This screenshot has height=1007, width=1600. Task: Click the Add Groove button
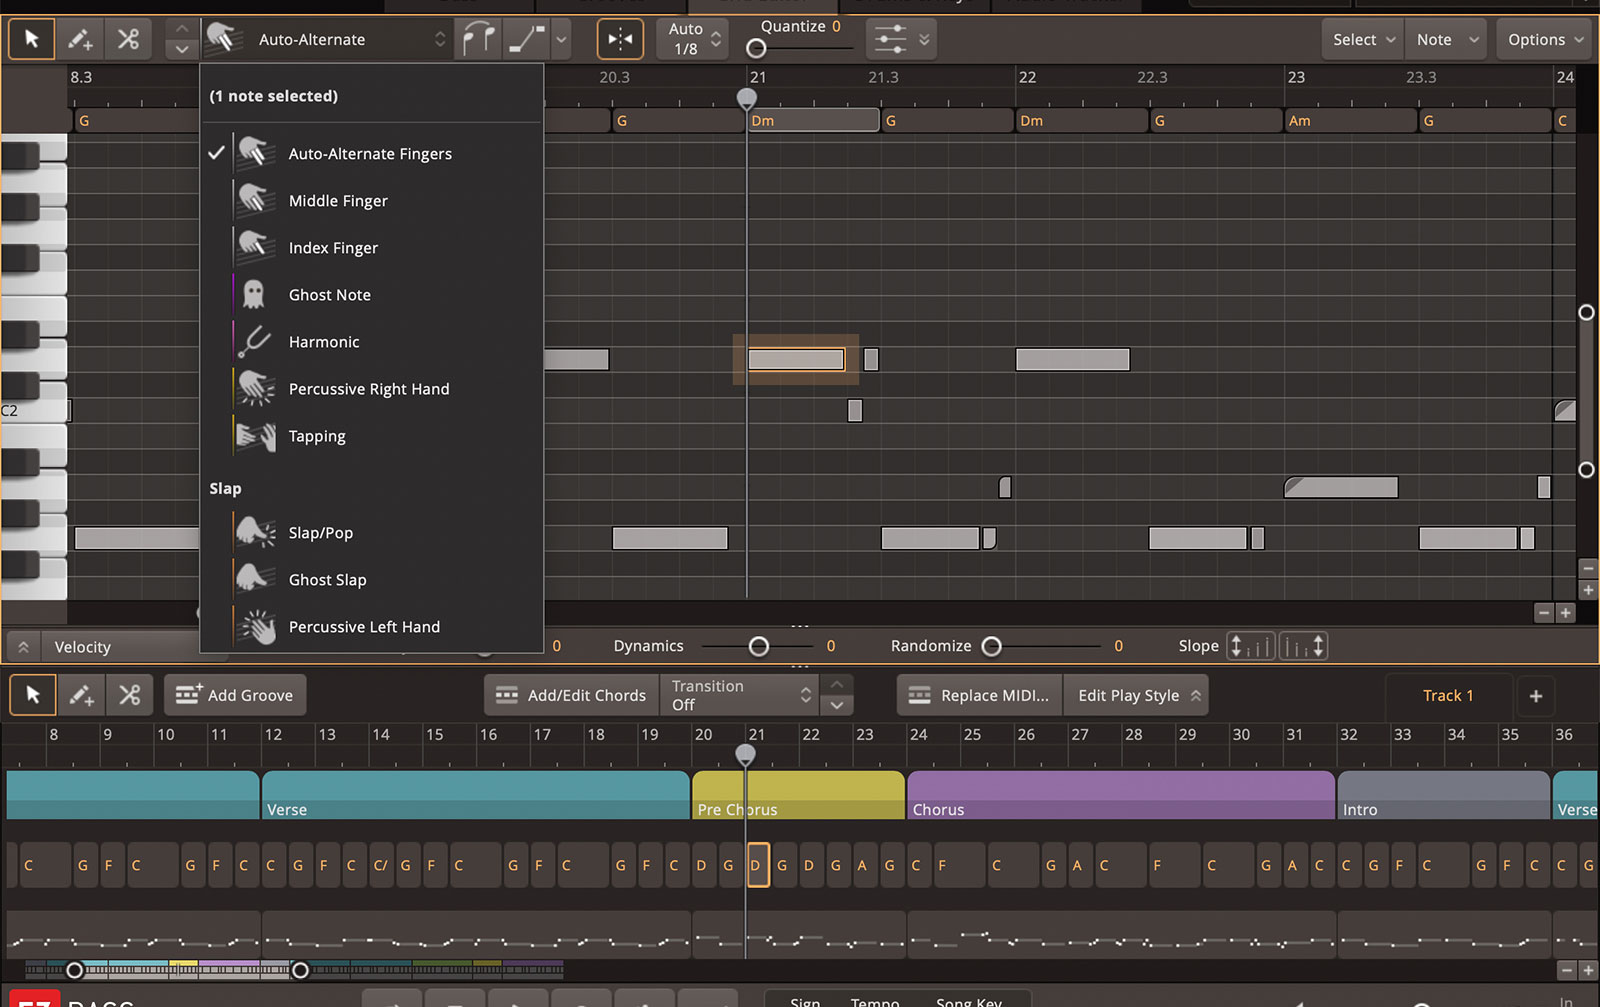coord(235,695)
